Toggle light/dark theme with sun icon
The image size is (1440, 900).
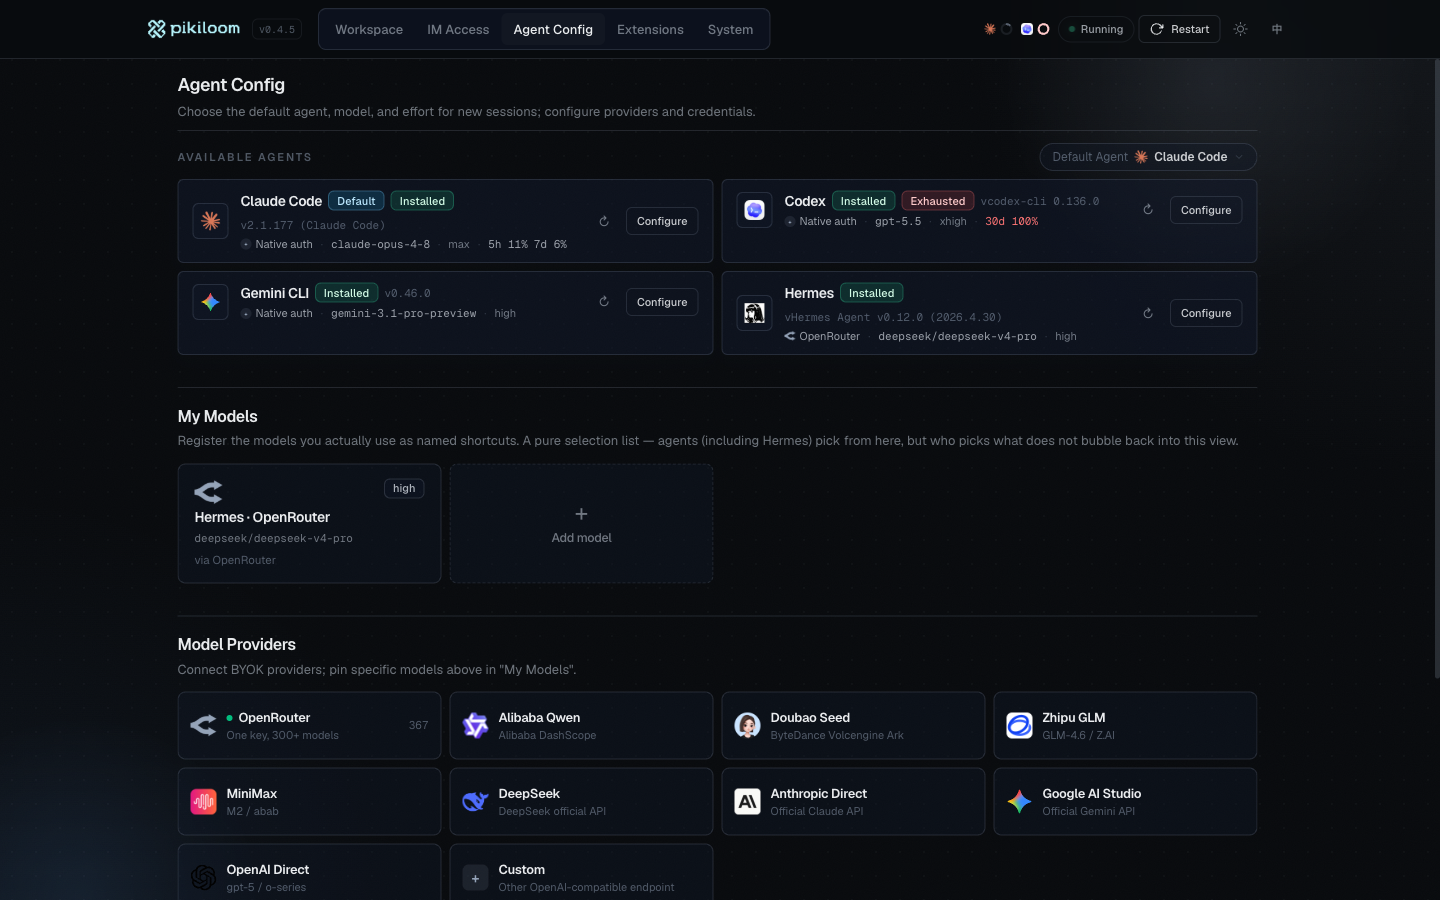point(1240,29)
